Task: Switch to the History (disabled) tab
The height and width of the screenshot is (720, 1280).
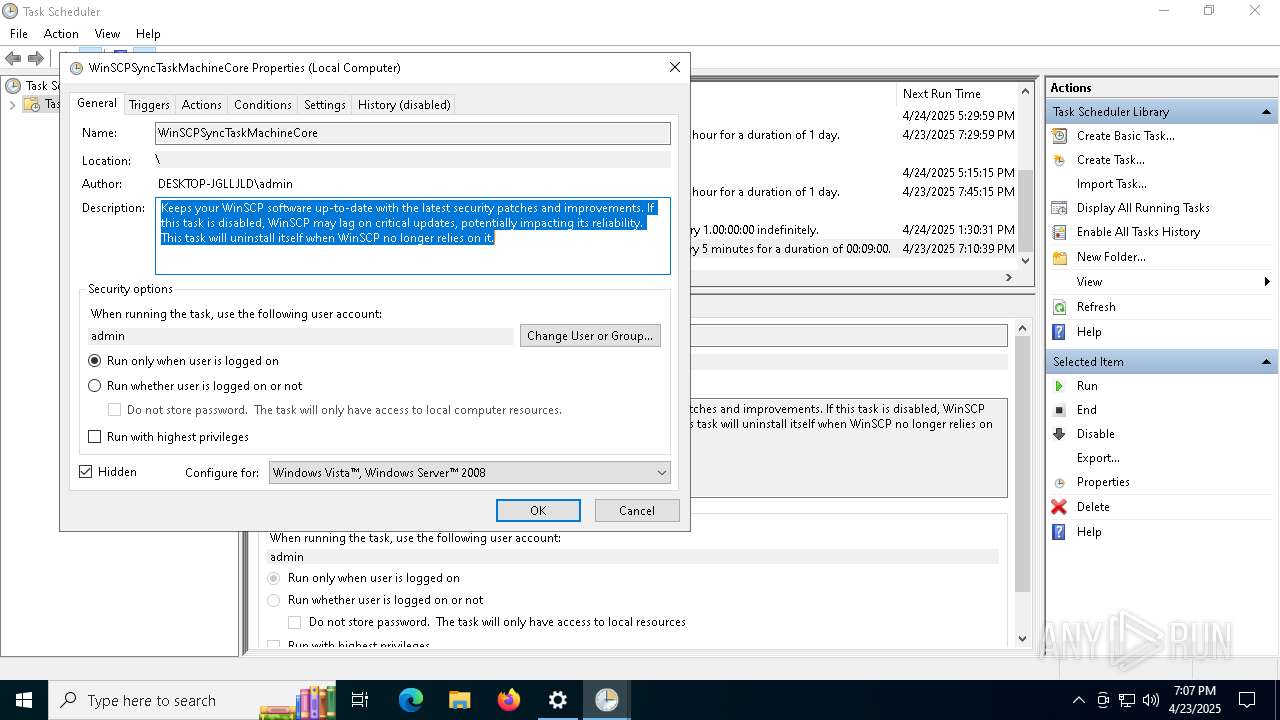Action: [x=404, y=104]
